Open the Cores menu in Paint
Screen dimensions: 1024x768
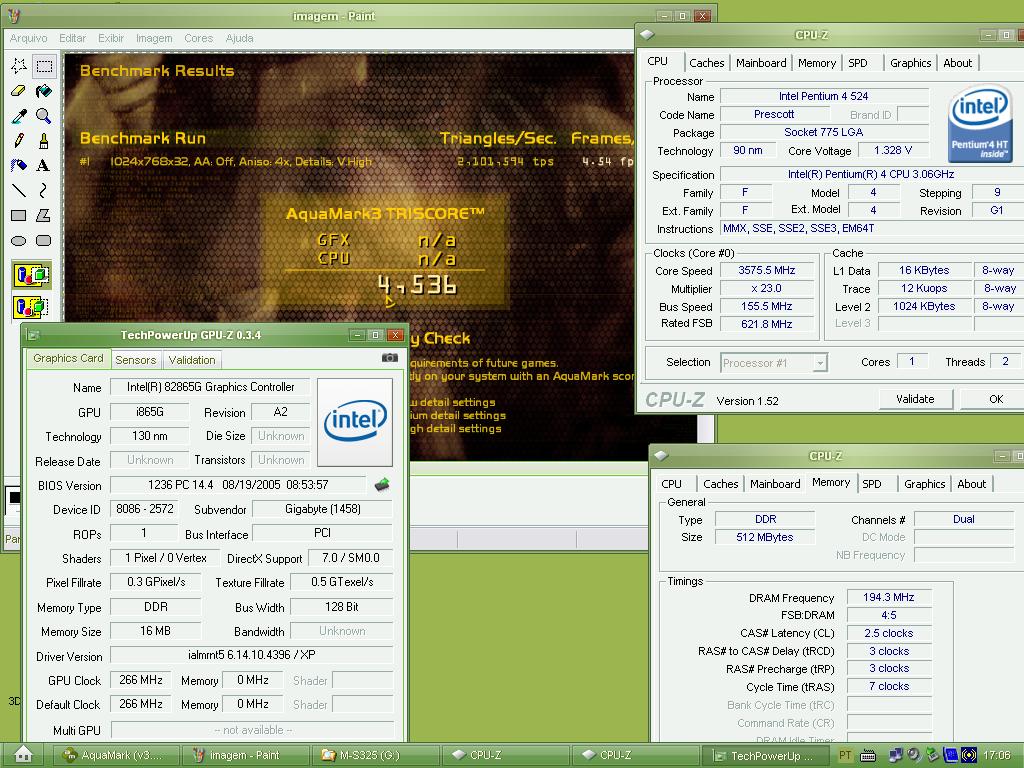pyautogui.click(x=199, y=38)
